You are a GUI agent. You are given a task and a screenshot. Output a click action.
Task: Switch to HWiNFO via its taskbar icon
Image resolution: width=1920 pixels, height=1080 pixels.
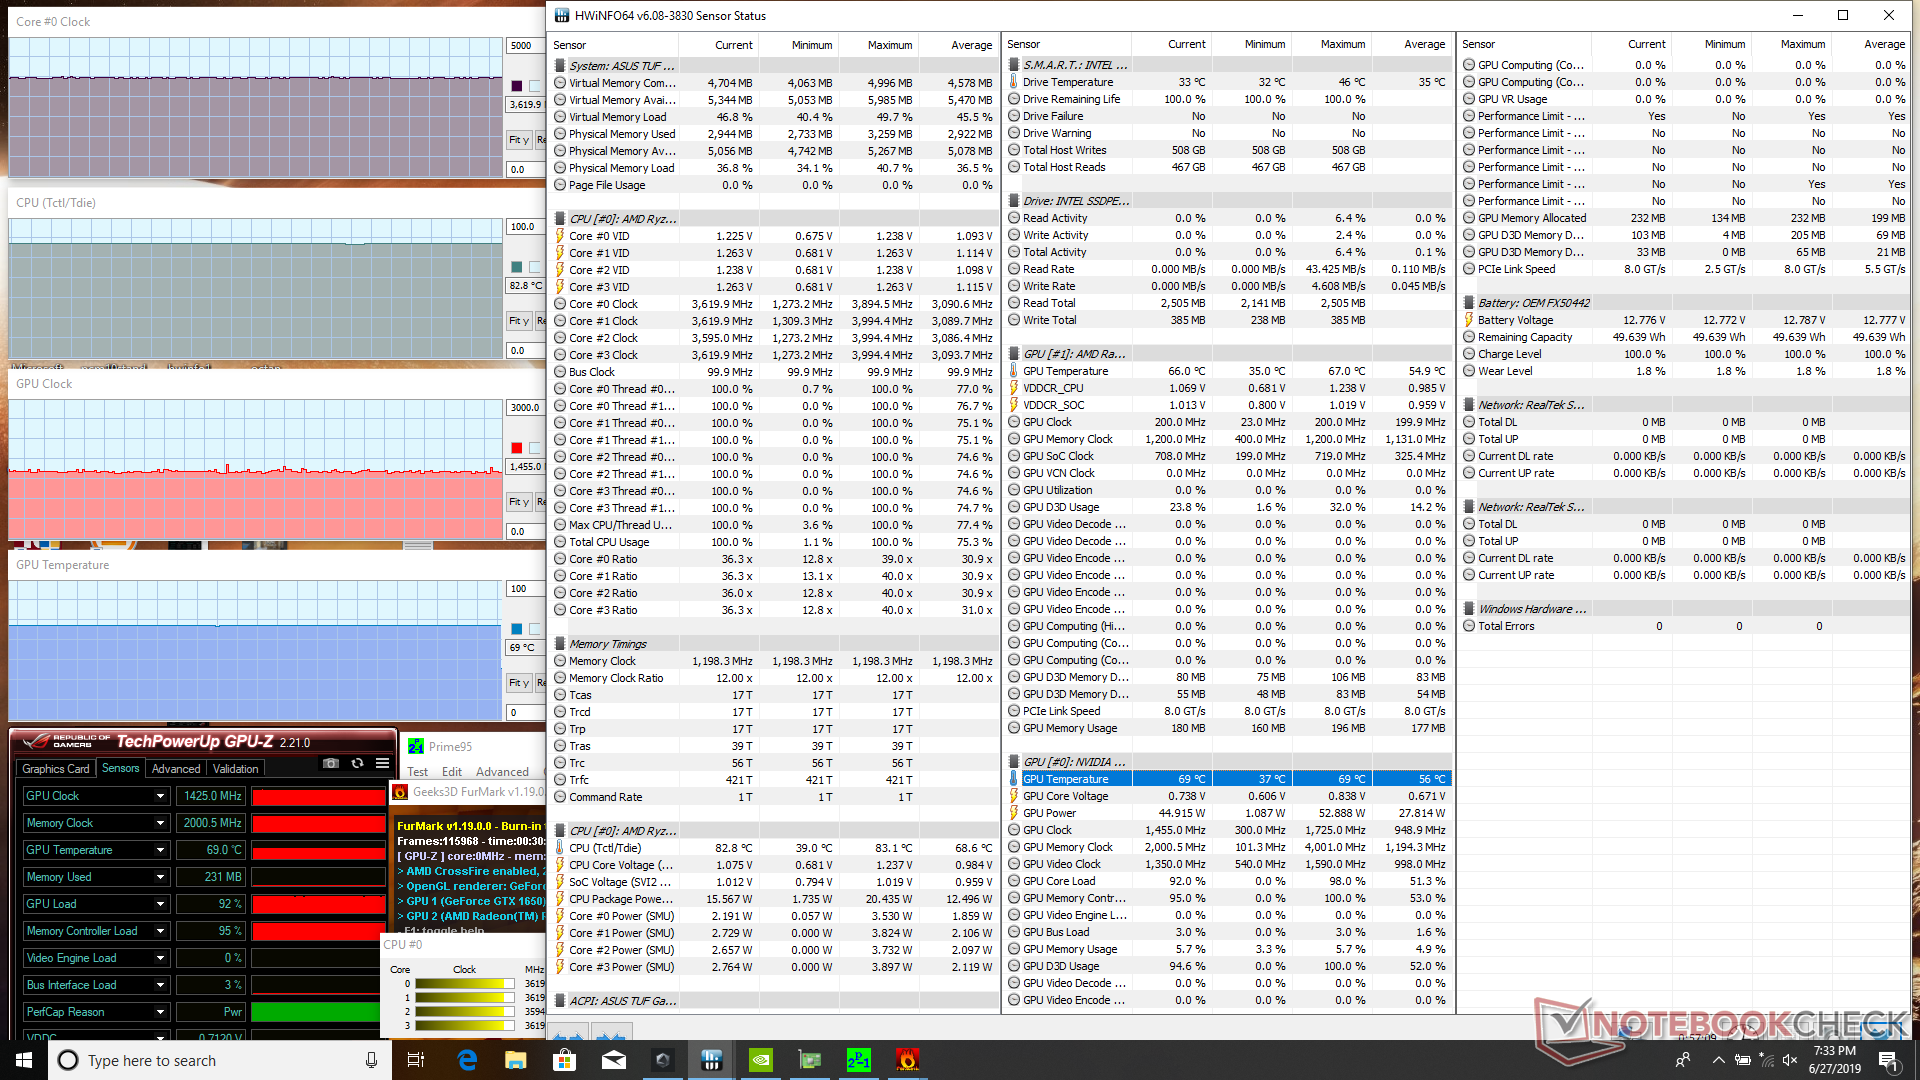[712, 1060]
